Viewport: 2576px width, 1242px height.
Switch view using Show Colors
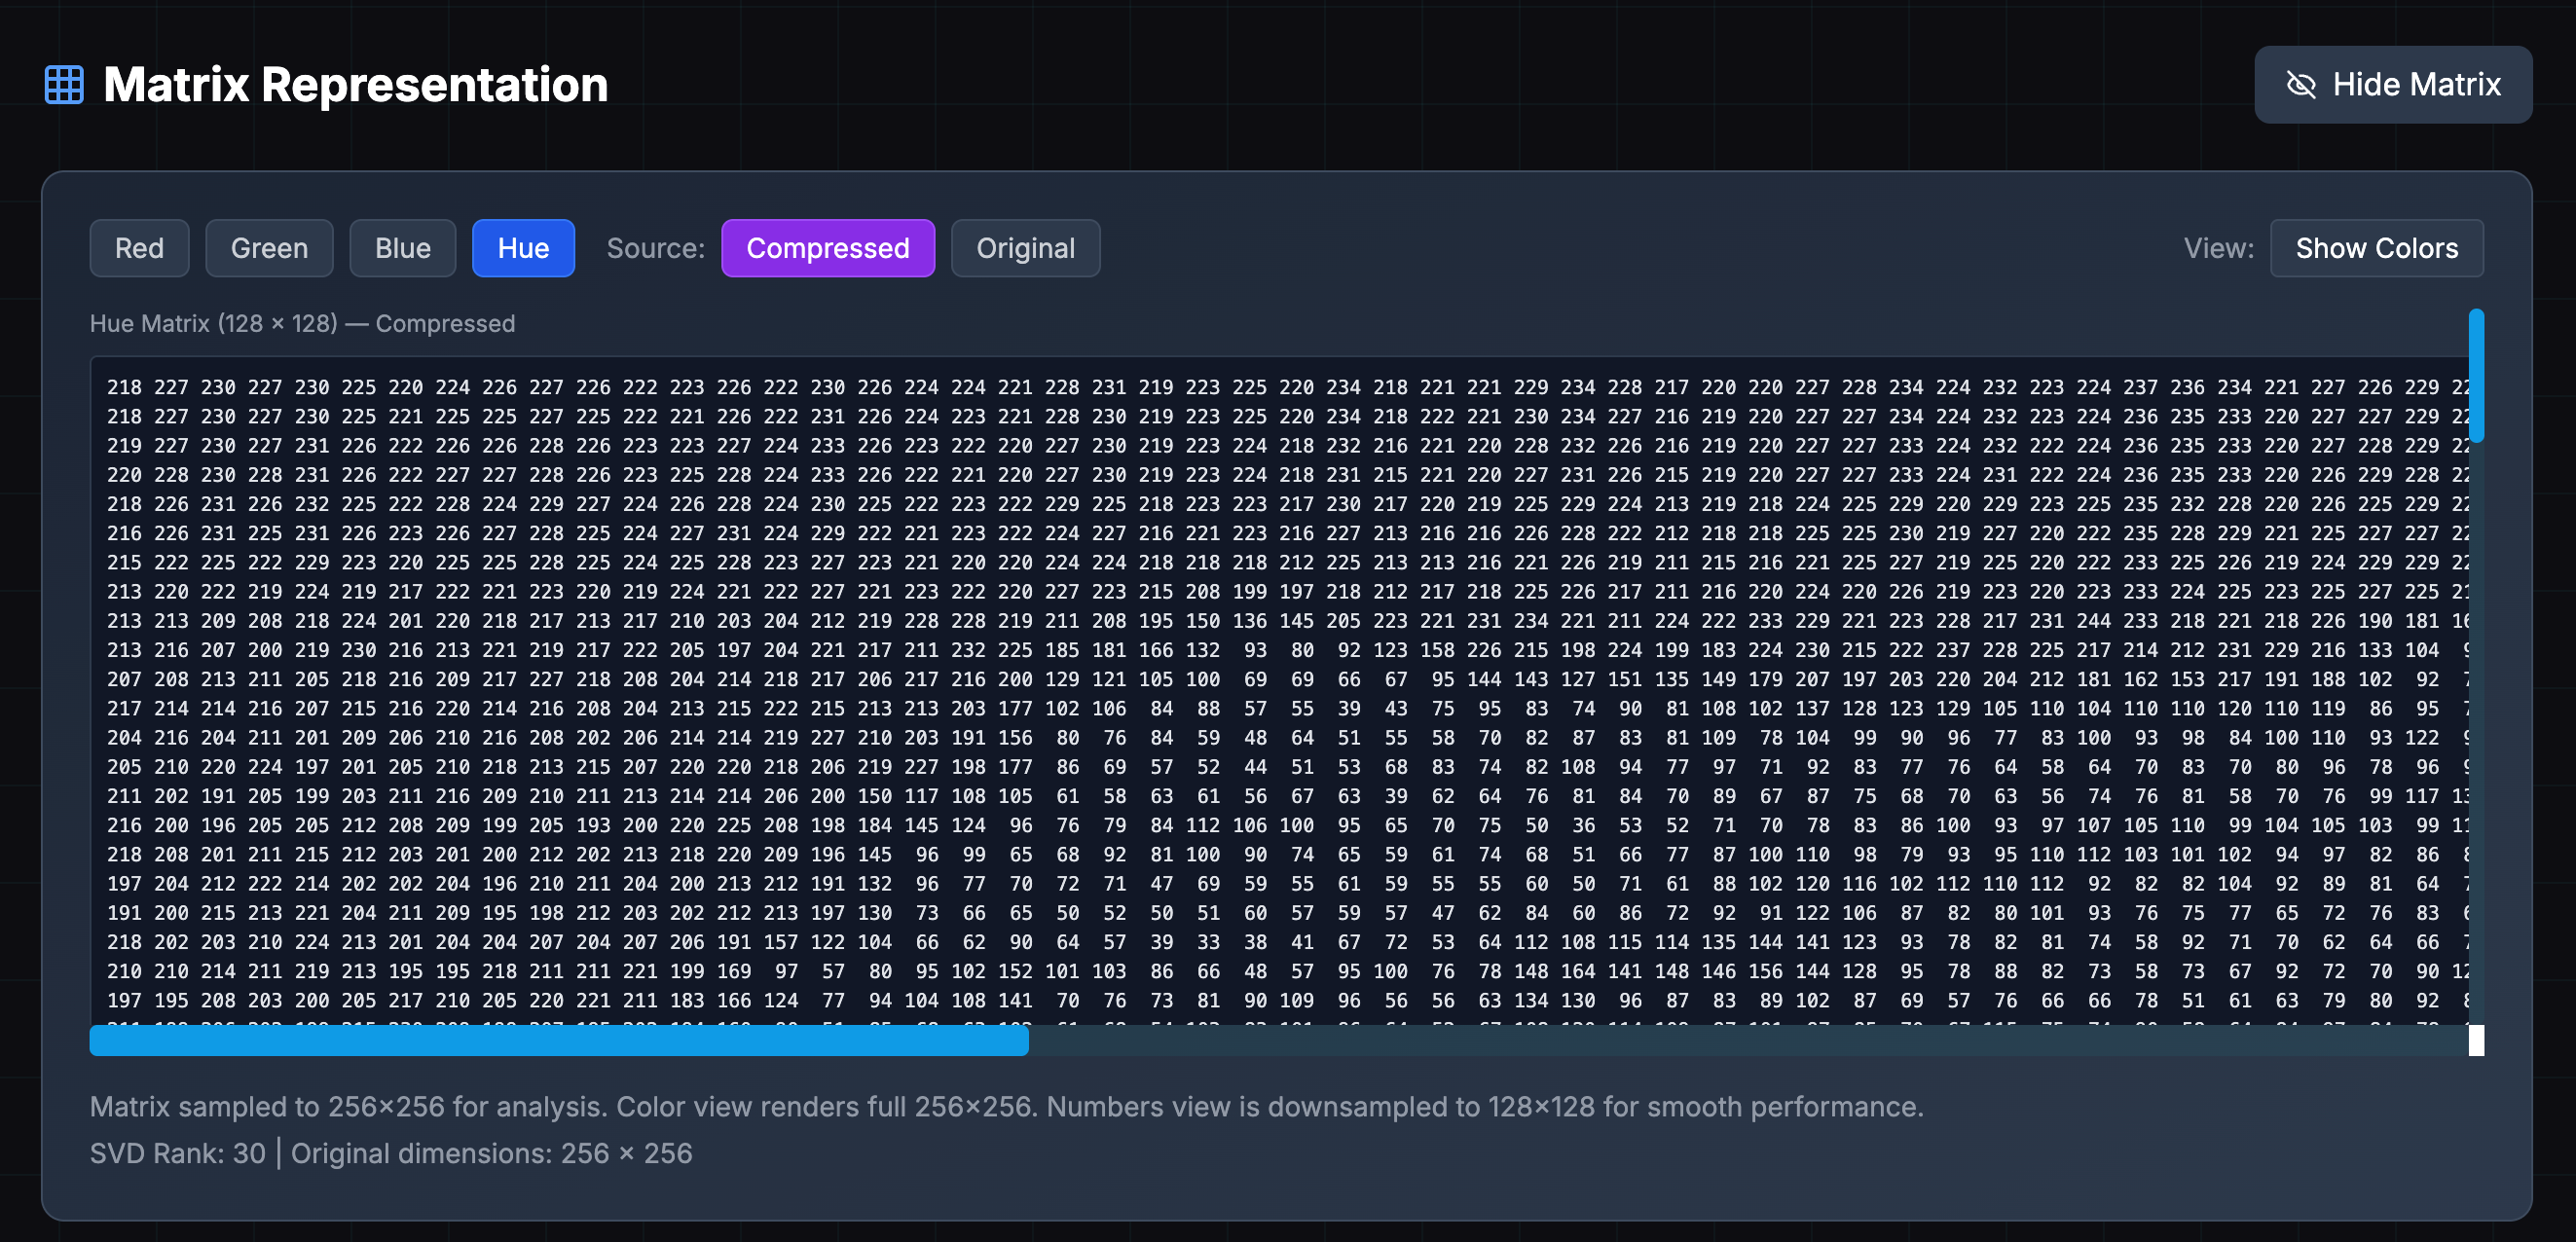pyautogui.click(x=2377, y=248)
